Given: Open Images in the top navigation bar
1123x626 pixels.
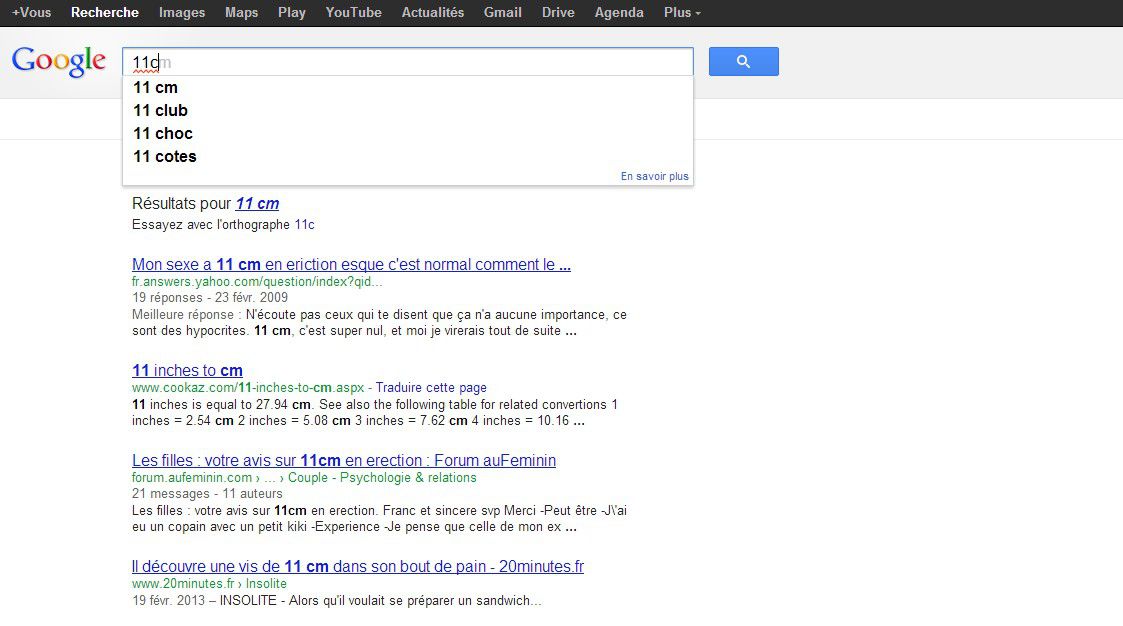Looking at the screenshot, I should point(182,13).
